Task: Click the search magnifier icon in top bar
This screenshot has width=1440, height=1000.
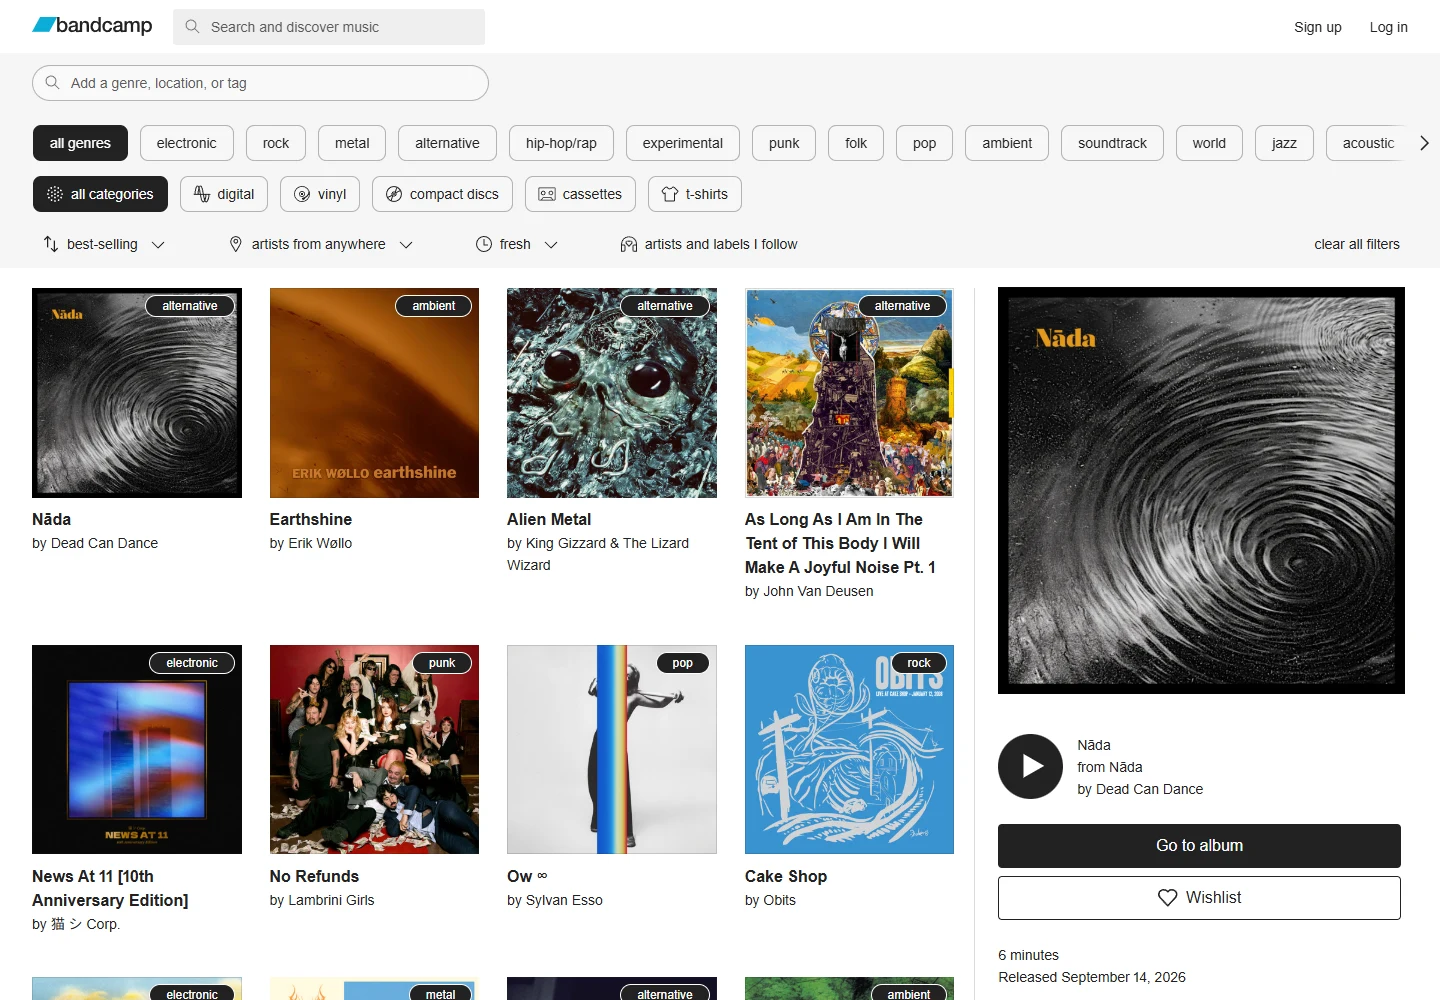Action: (x=192, y=27)
